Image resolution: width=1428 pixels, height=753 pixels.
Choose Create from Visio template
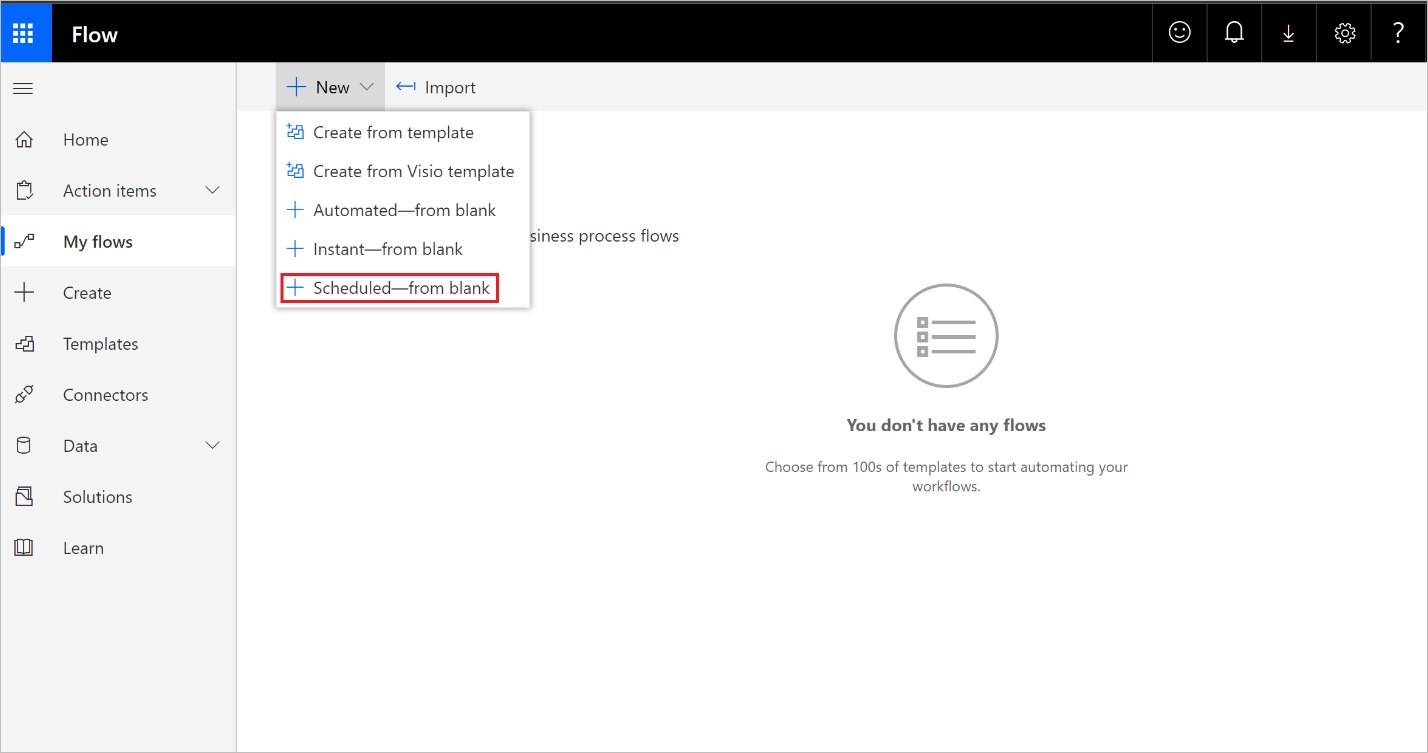[413, 171]
